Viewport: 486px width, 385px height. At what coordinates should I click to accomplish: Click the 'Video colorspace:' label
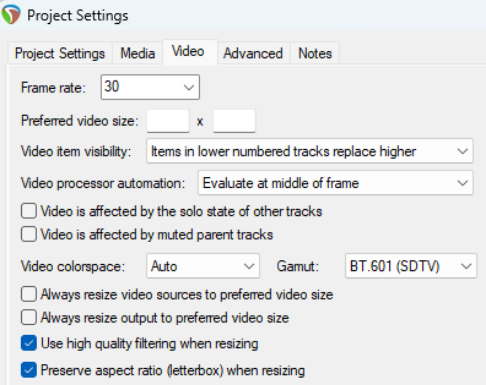point(73,267)
